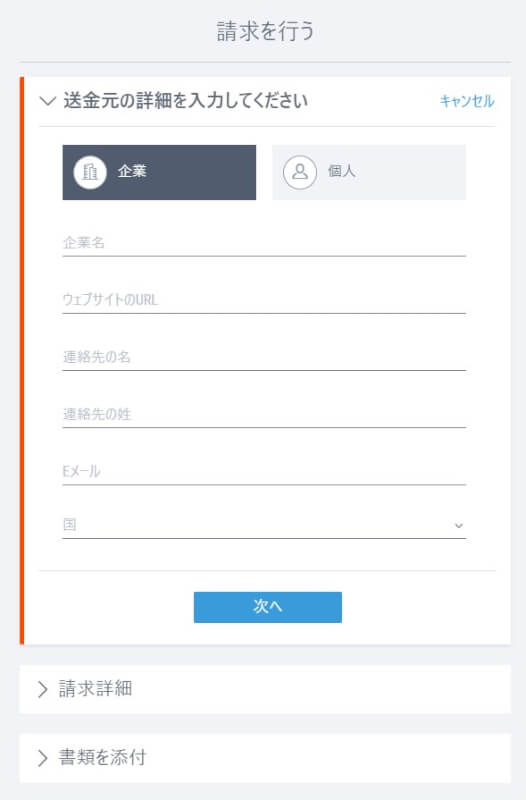Click the 送金元の詳細を入力してください heading

click(x=186, y=101)
